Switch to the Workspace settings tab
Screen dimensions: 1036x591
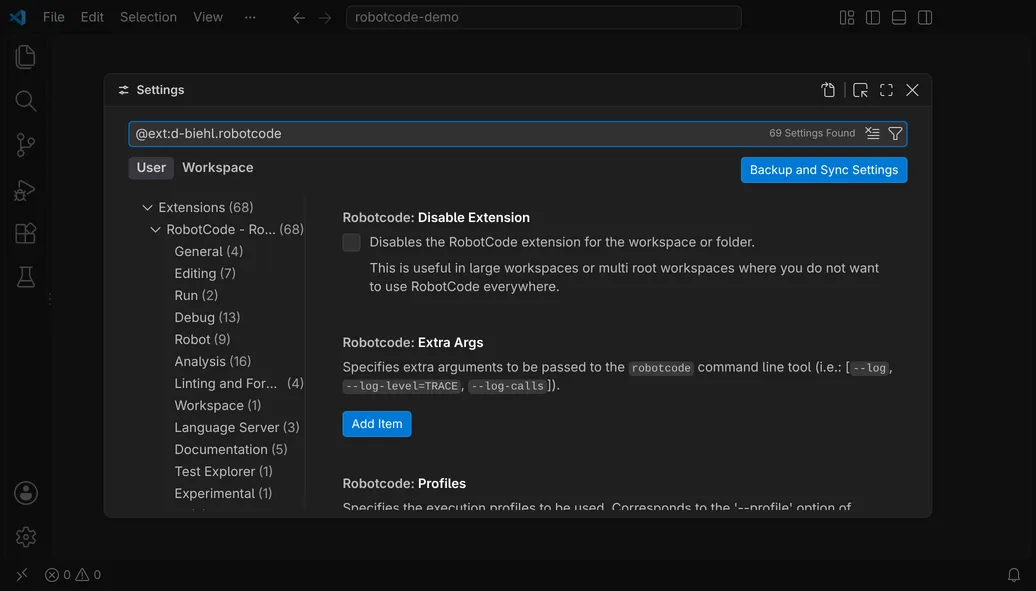217,168
